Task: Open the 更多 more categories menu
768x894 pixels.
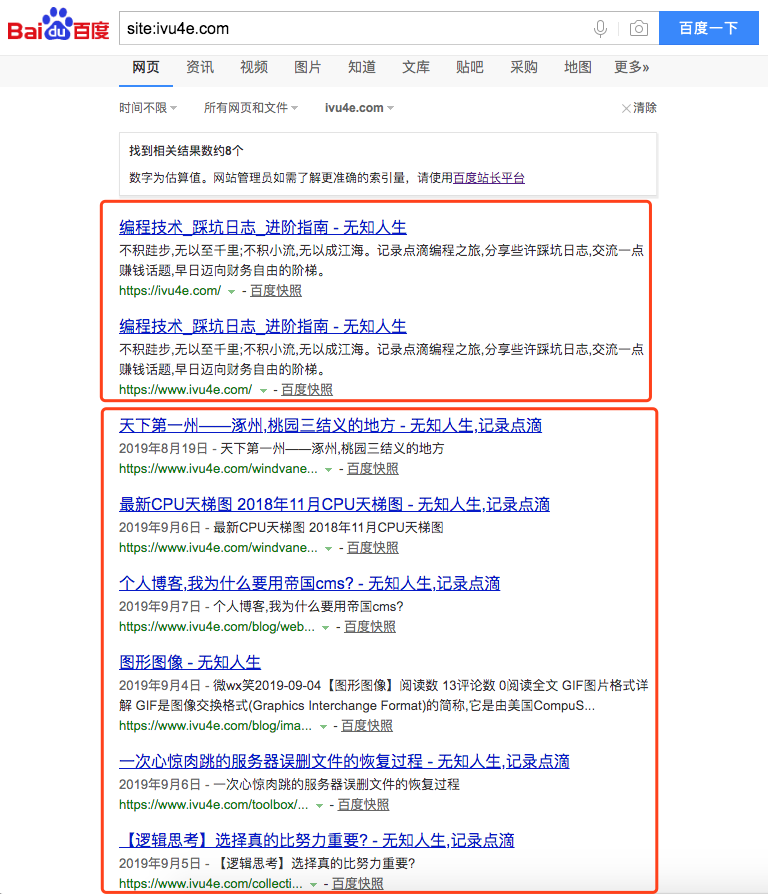Action: pos(631,67)
